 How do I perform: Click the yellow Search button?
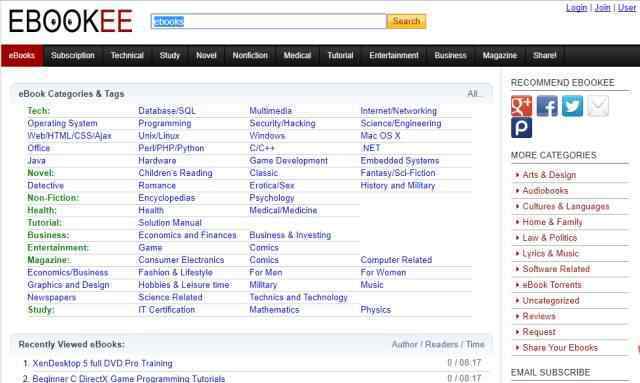pos(407,21)
